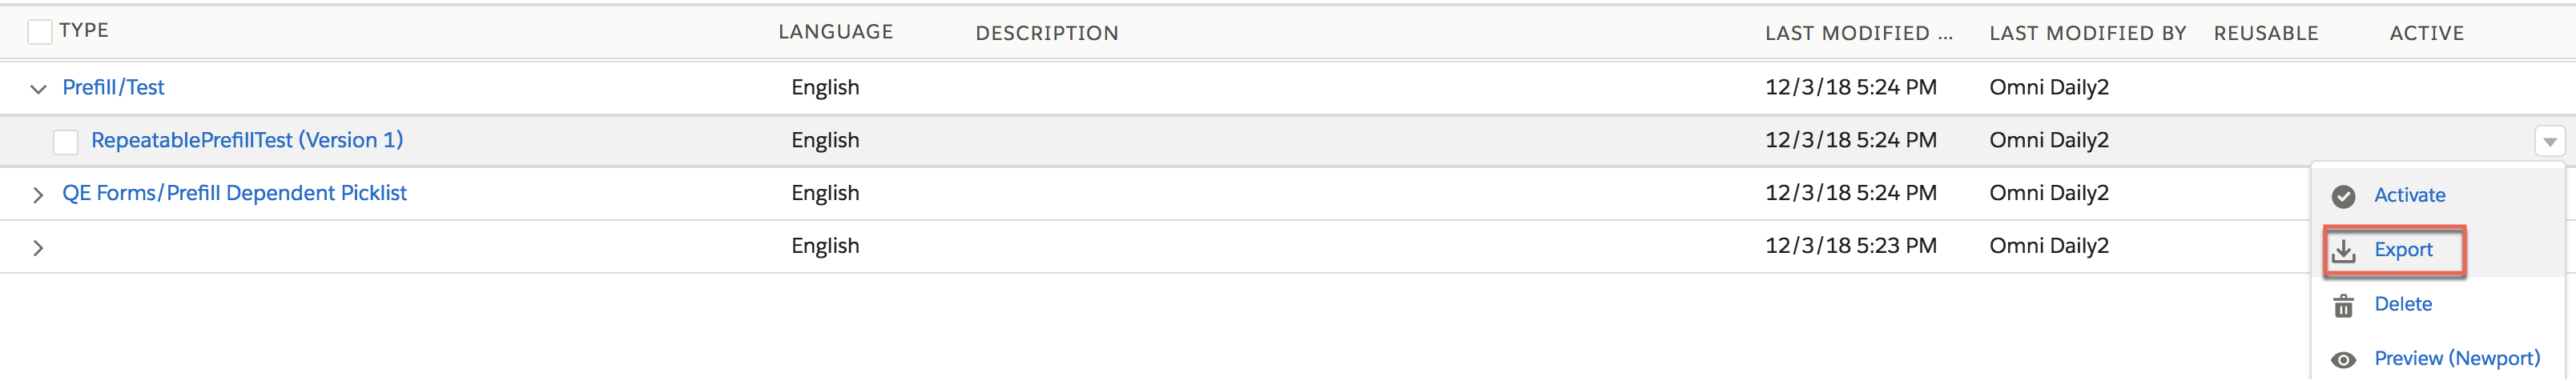Image resolution: width=2576 pixels, height=381 pixels.
Task: Click the Delete trash can icon
Action: (2343, 306)
